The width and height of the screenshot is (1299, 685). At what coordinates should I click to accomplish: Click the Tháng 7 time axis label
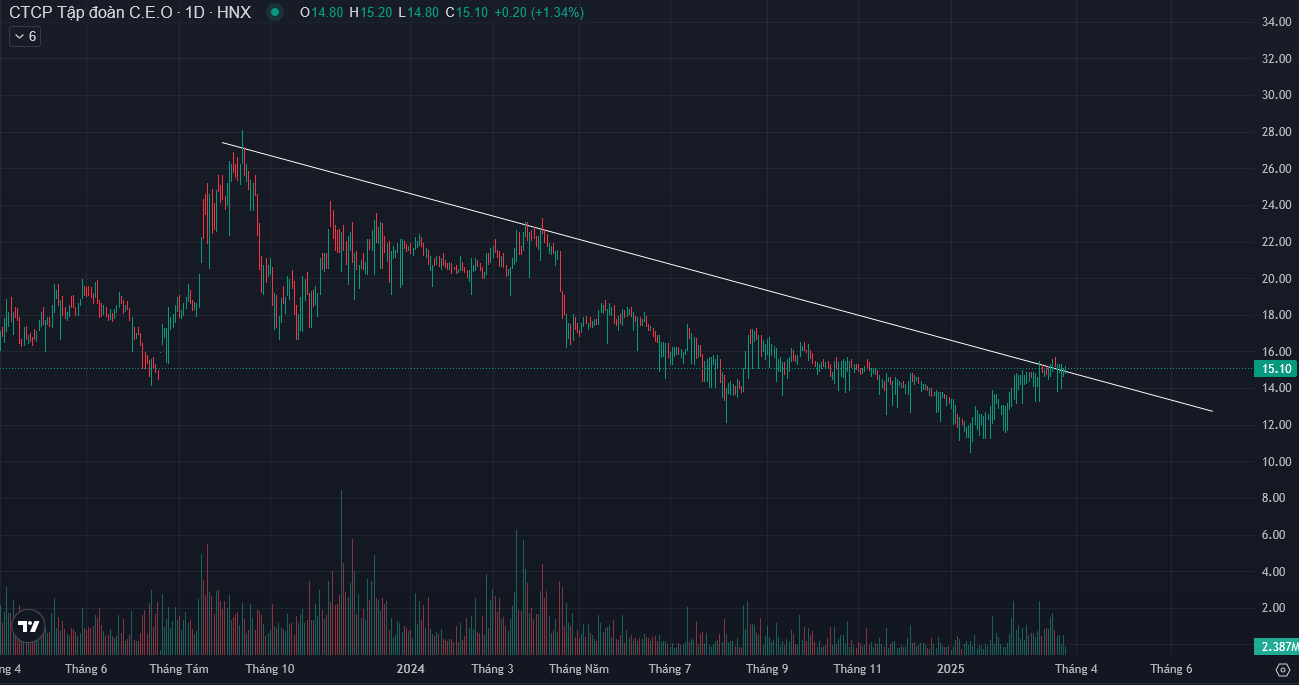(670, 669)
